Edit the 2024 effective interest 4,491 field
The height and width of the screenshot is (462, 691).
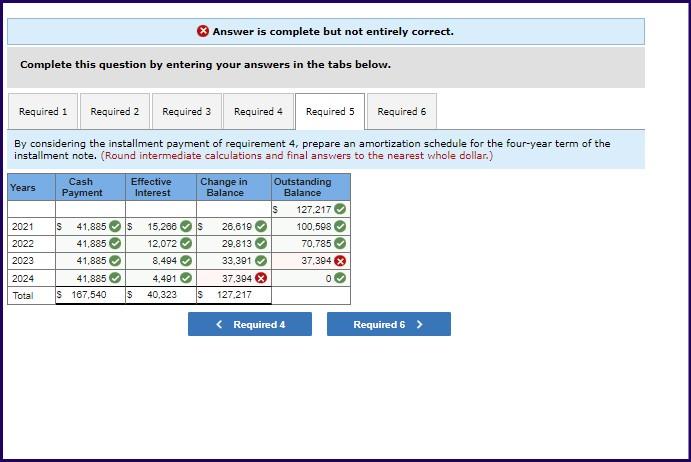(161, 278)
